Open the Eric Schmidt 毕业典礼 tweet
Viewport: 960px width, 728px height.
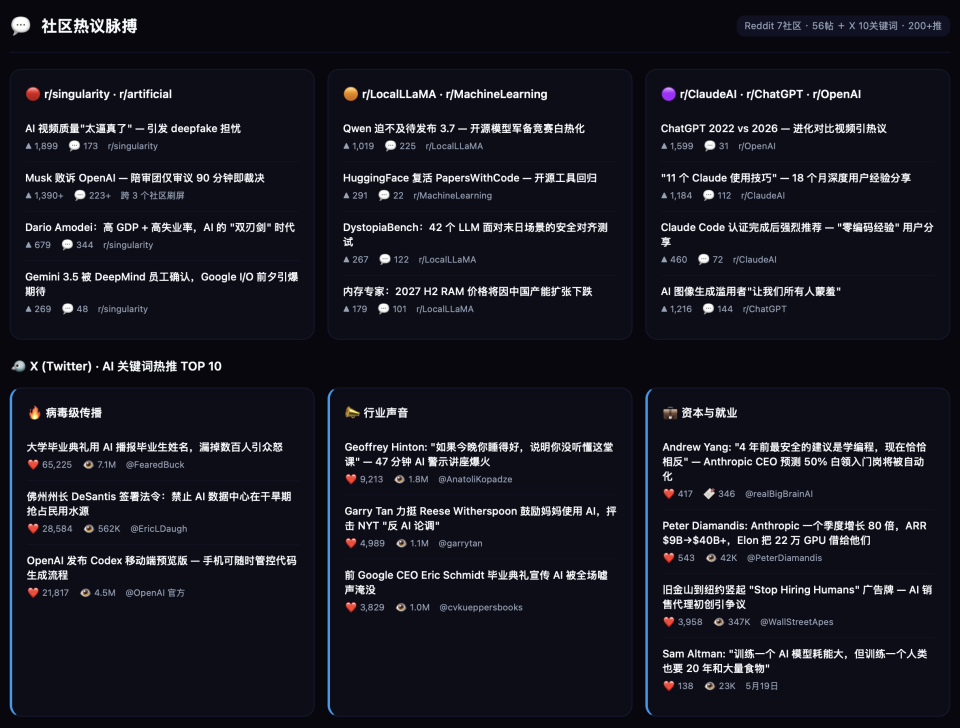tap(476, 582)
